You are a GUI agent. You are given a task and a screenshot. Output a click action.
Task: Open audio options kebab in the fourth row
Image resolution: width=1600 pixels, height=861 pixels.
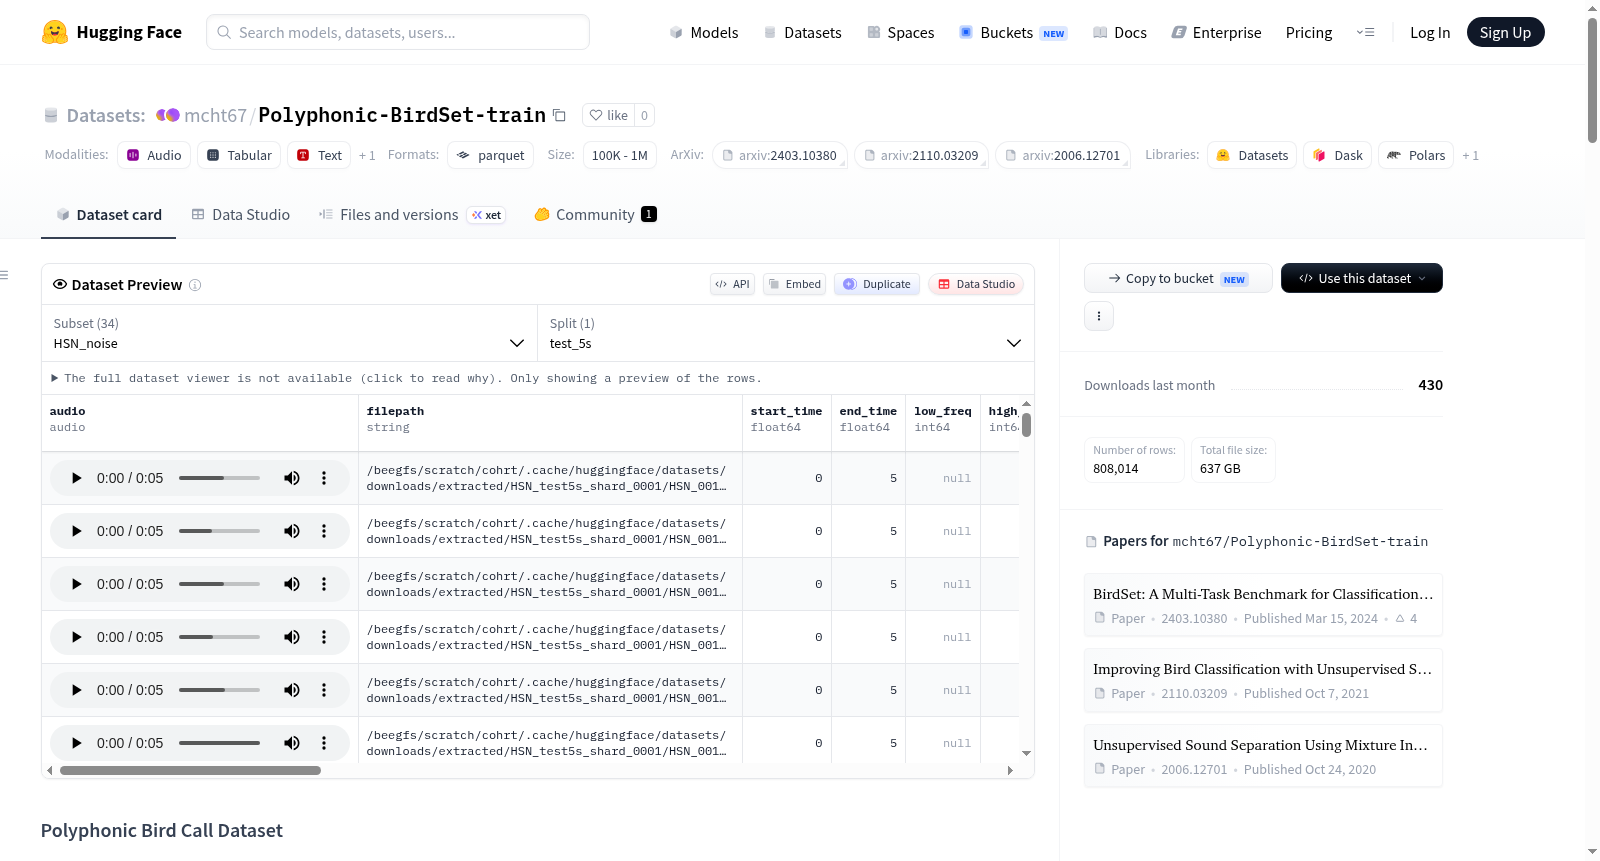coord(324,637)
